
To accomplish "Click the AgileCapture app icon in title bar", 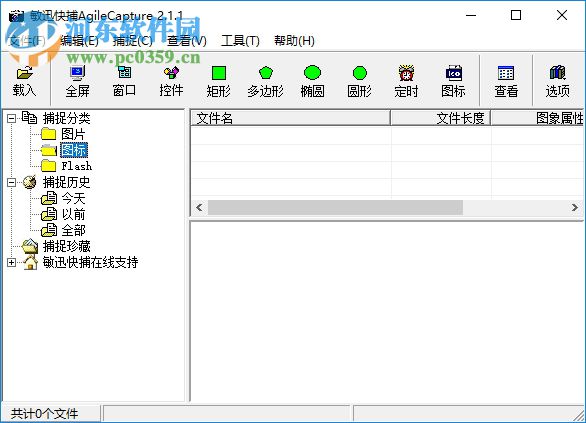I will (x=16, y=16).
